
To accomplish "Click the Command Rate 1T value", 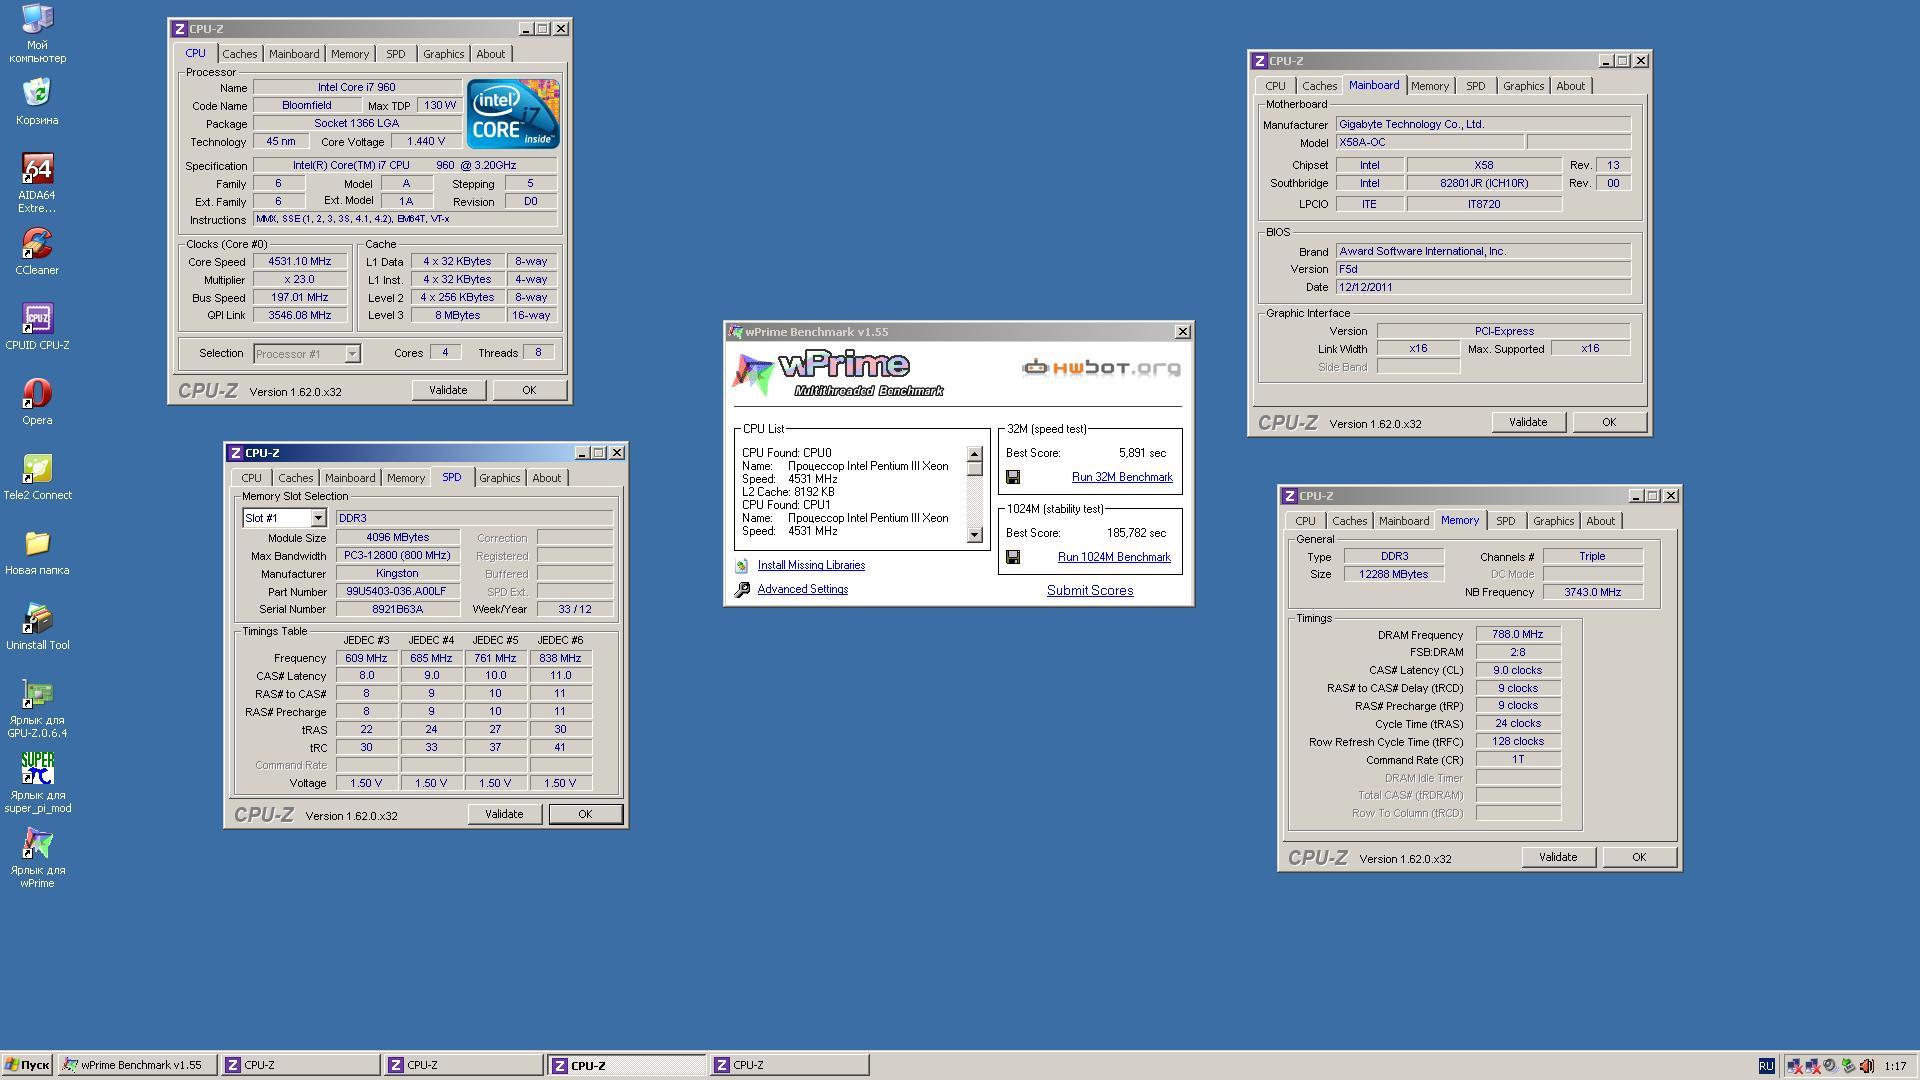I will point(1518,760).
